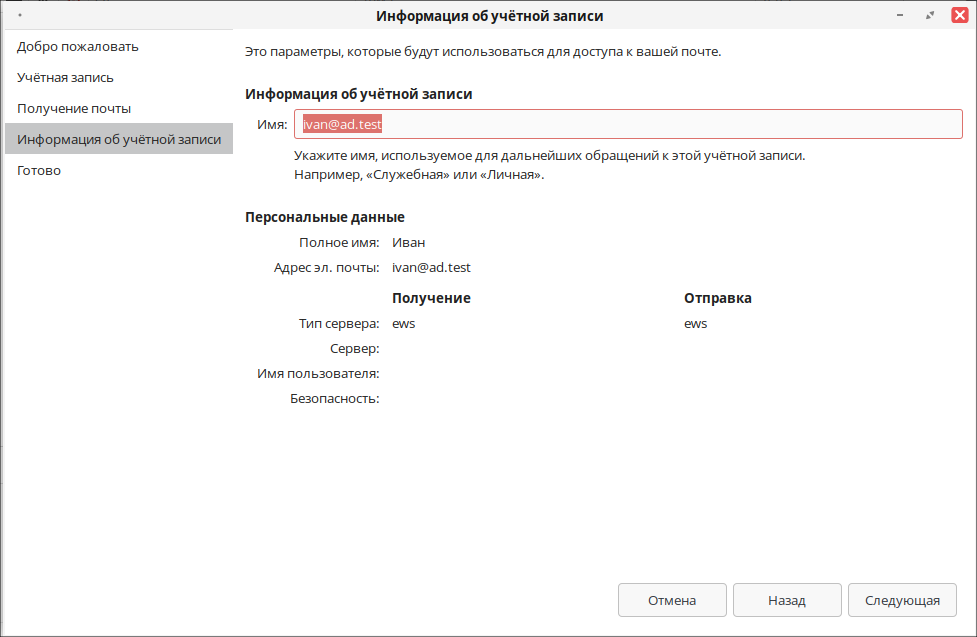The image size is (977, 637).
Task: Click the ivan@ad.test email address value
Action: pyautogui.click(x=431, y=267)
